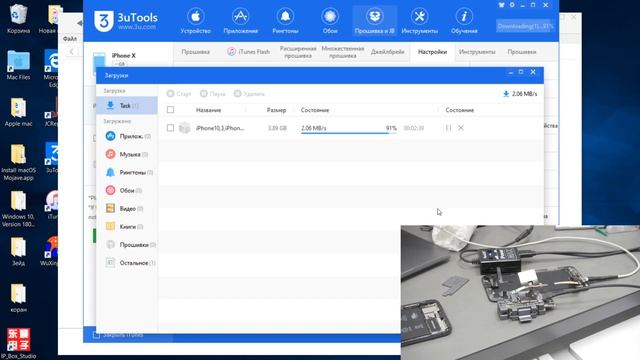Select the iPhone10,3,iPhon... file name
This screenshot has width=640, height=360.
coord(220,128)
